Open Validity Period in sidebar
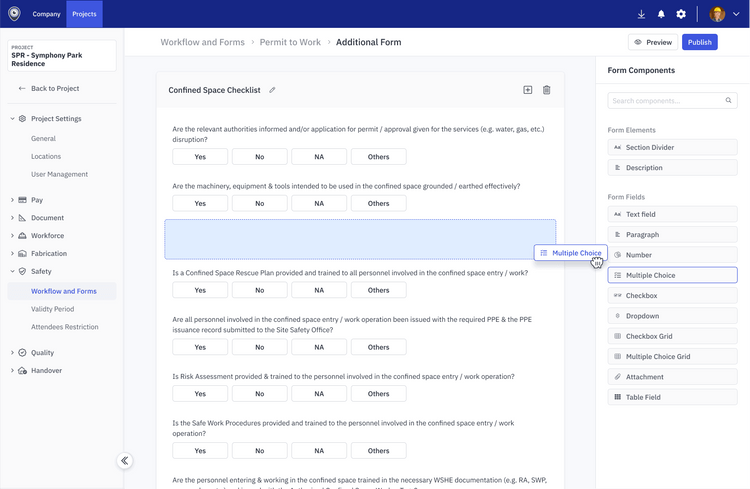The width and height of the screenshot is (750, 489). coord(52,309)
